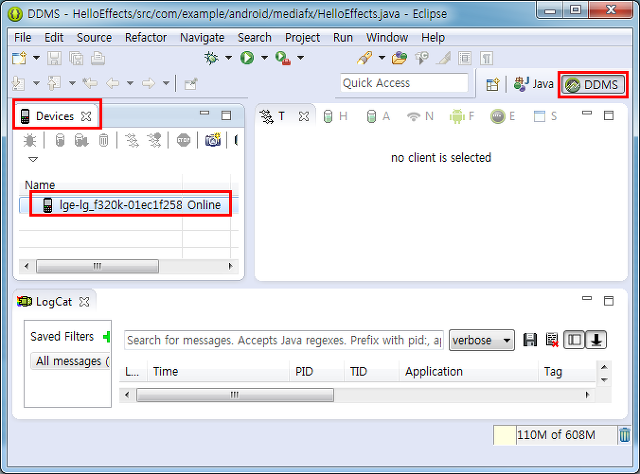The width and height of the screenshot is (640, 474).
Task: Click the External Tools run icon
Action: (x=283, y=58)
